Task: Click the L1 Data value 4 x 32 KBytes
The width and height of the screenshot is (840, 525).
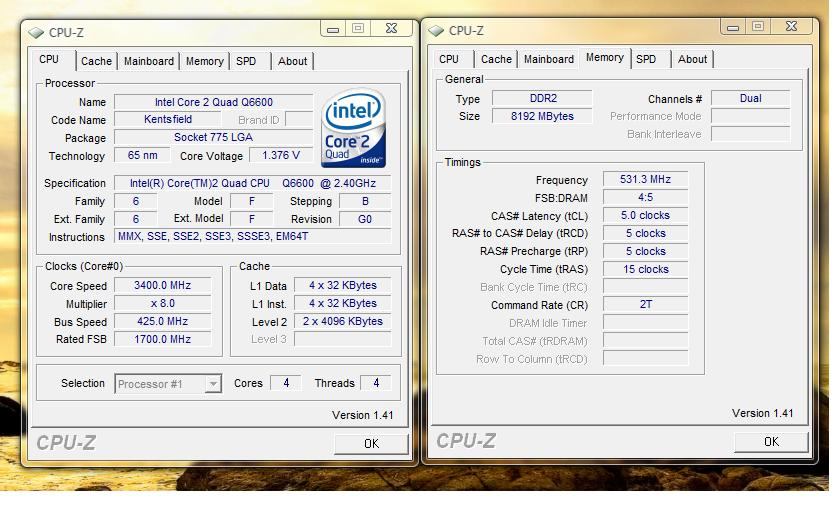Action: click(x=343, y=285)
